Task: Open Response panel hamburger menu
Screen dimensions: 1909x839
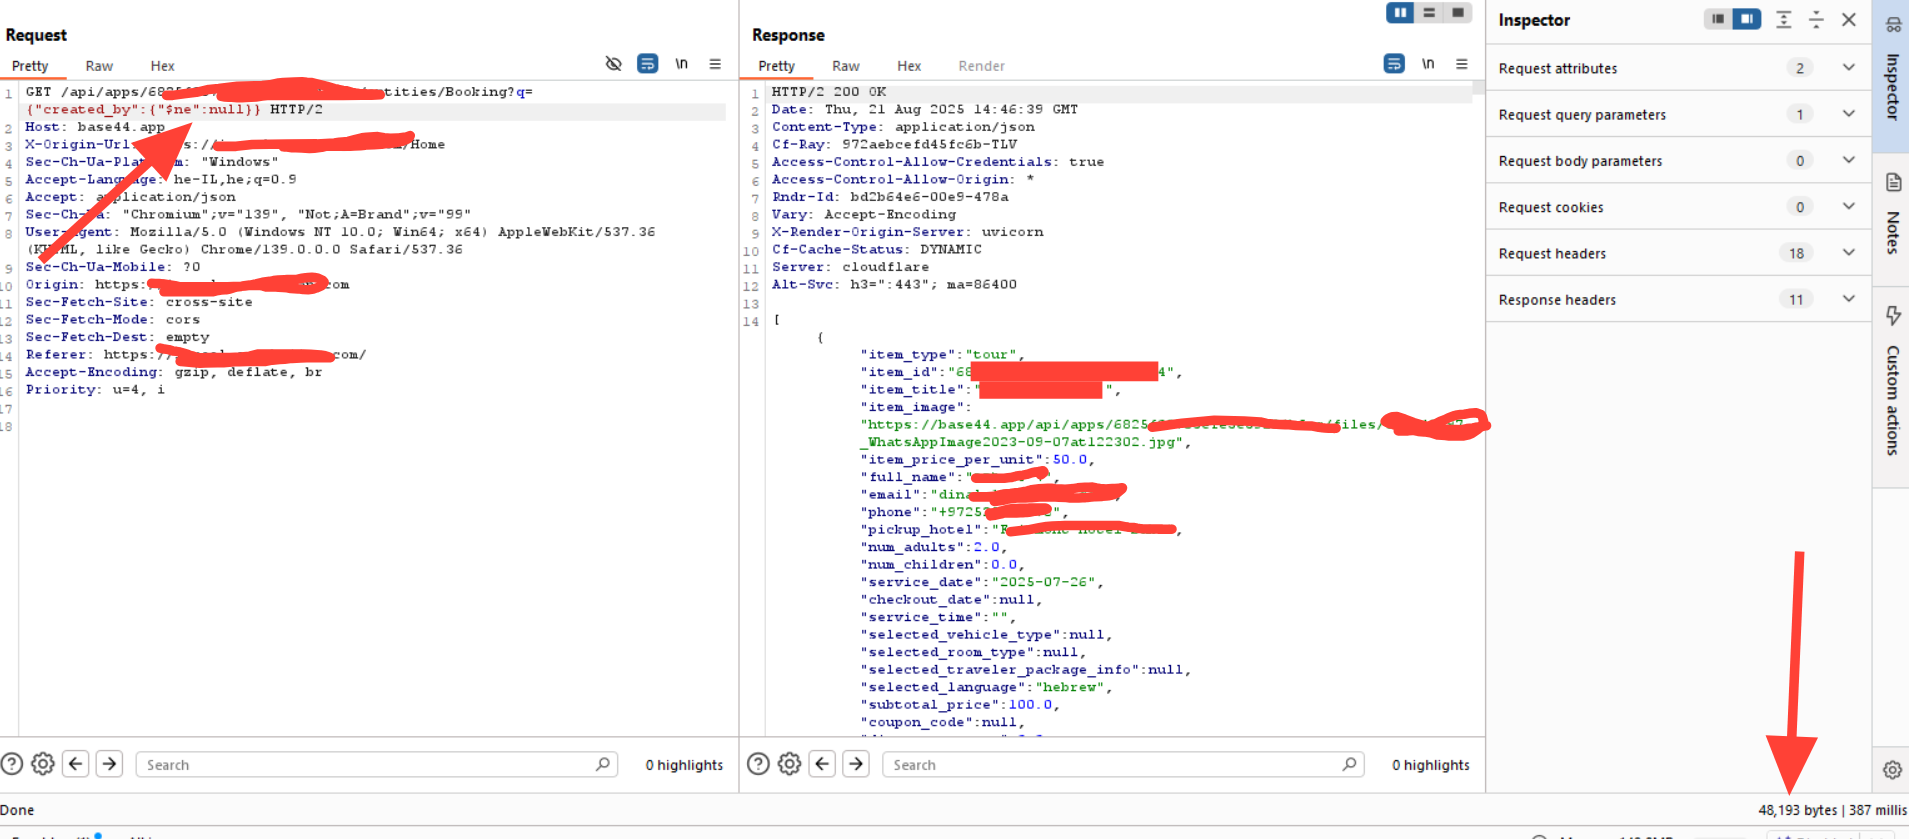Action: pyautogui.click(x=1462, y=64)
